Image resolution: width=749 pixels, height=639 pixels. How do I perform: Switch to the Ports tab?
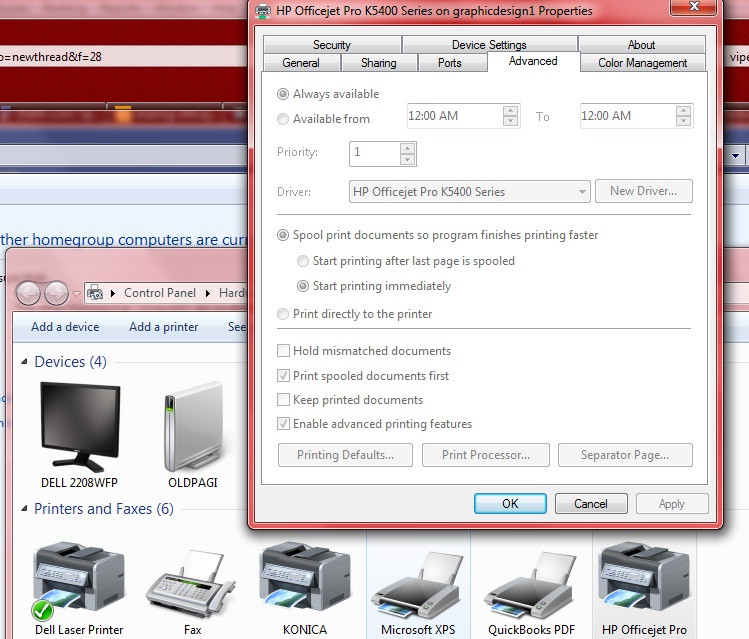(449, 63)
